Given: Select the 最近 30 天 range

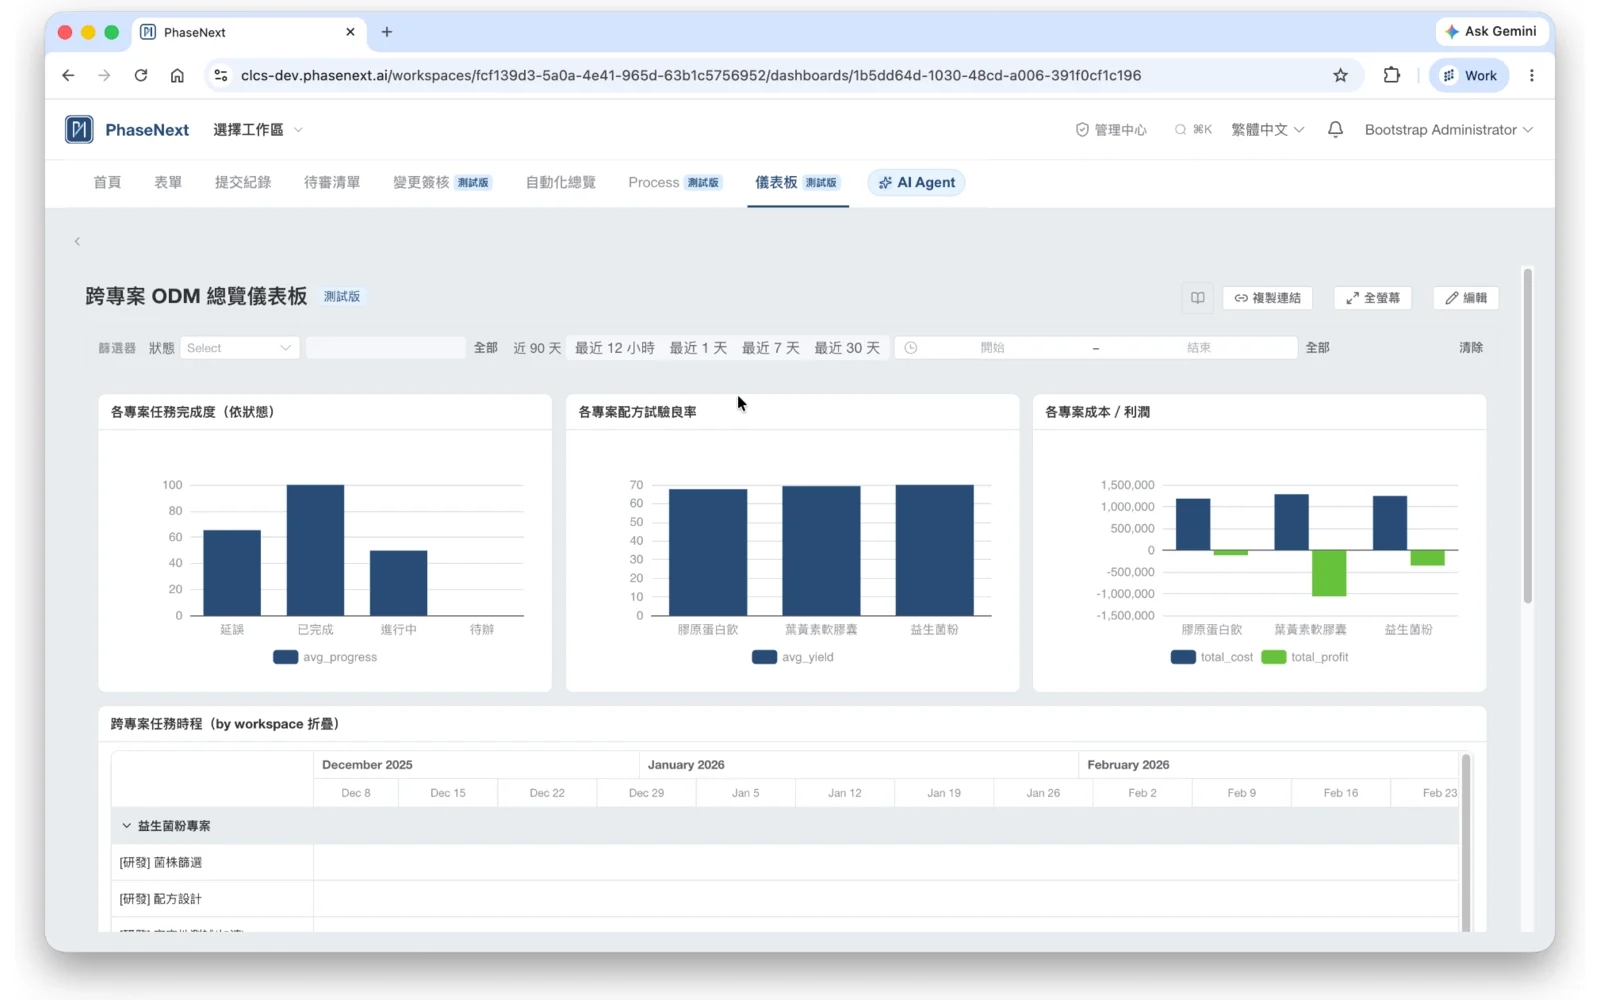Looking at the screenshot, I should click(x=847, y=348).
